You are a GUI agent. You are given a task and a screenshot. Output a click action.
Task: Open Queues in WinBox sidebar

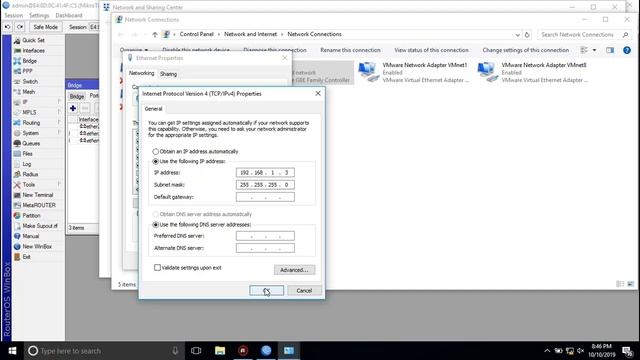pyautogui.click(x=31, y=143)
